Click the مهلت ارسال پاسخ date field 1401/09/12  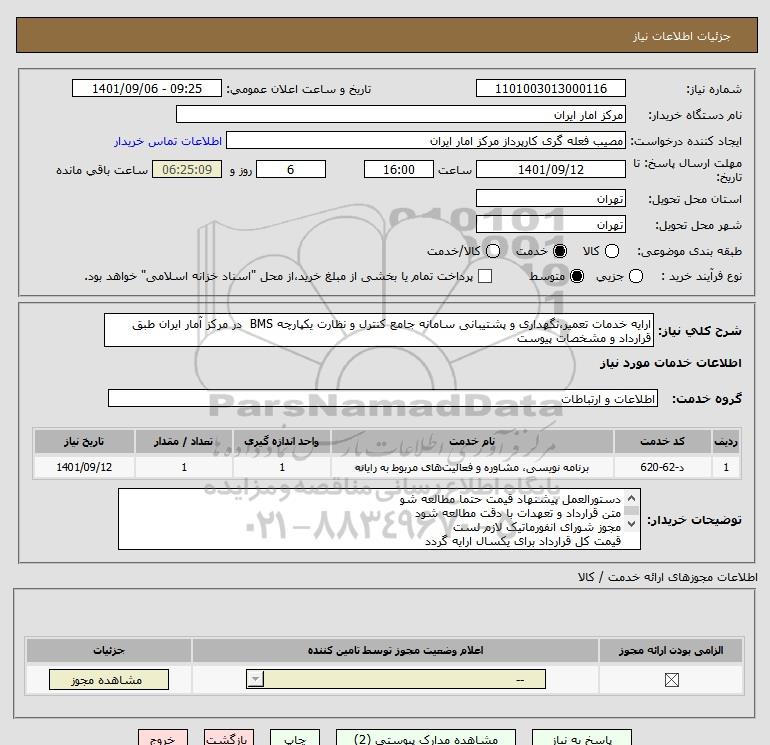pyautogui.click(x=550, y=169)
